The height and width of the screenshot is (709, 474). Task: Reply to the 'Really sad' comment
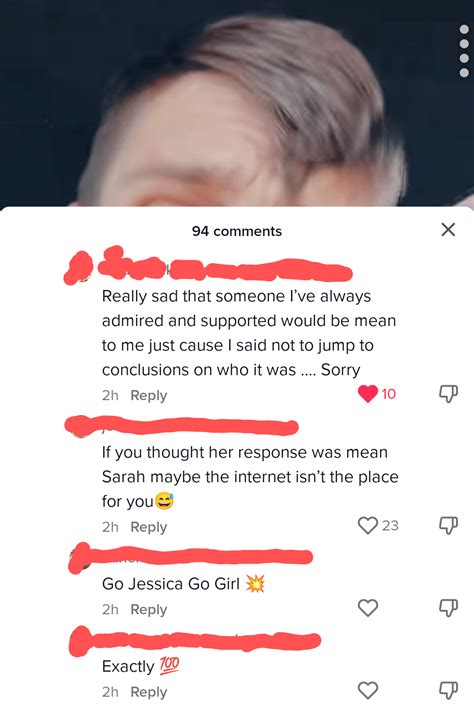[149, 395]
